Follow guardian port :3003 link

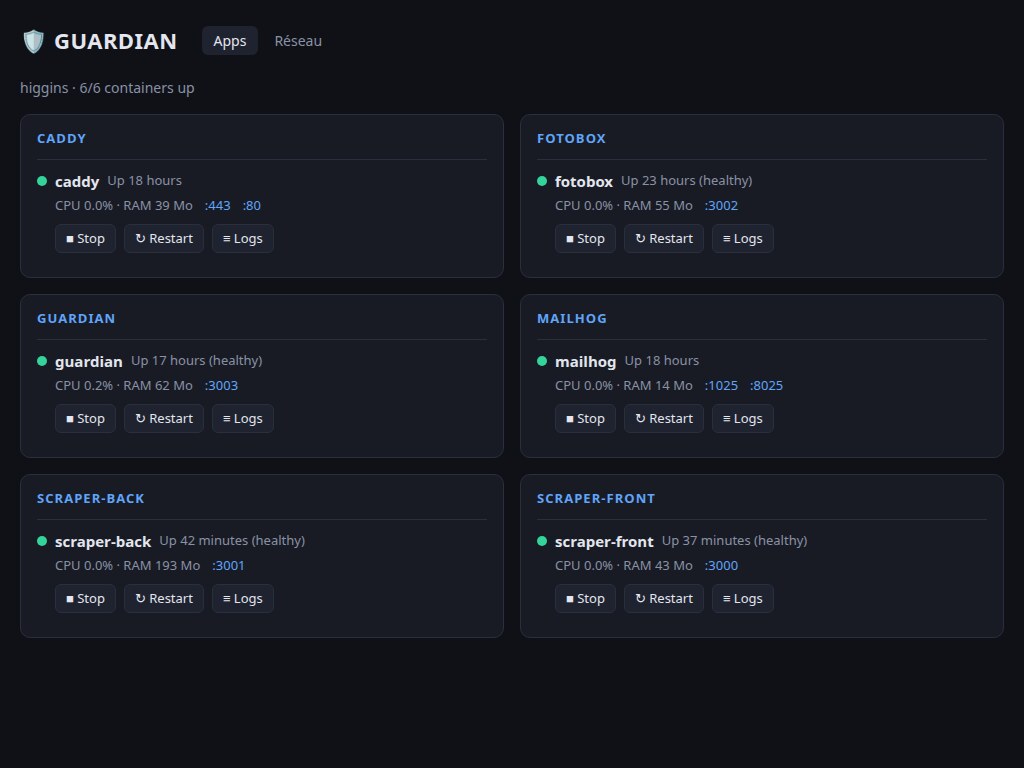[x=221, y=385]
